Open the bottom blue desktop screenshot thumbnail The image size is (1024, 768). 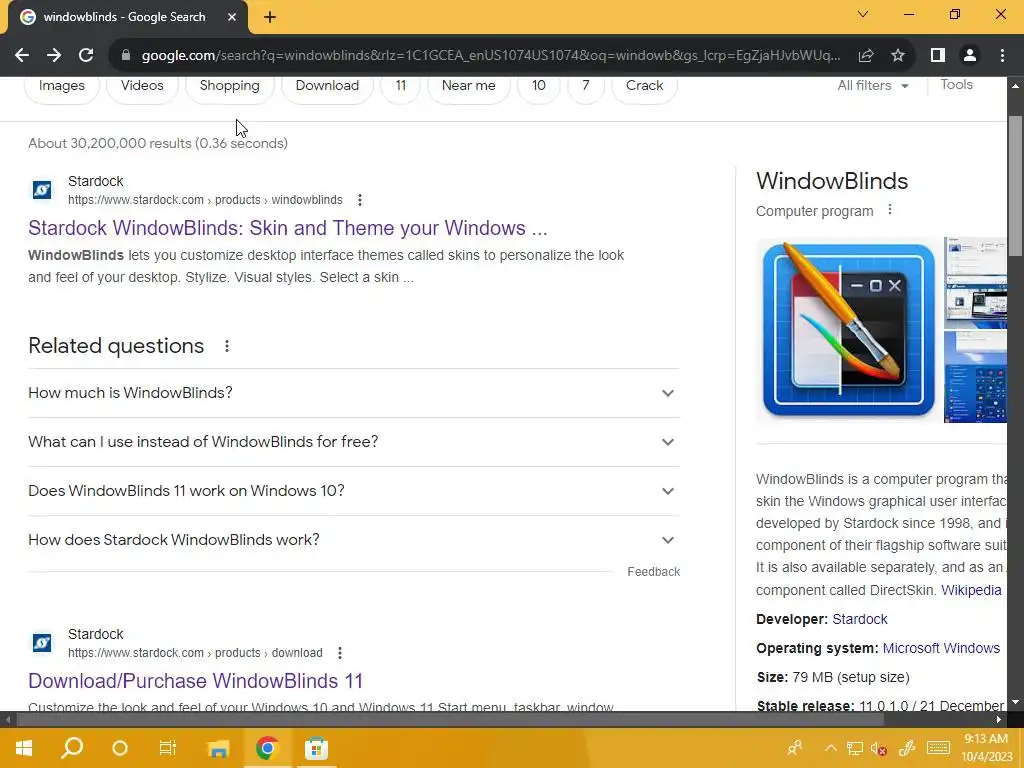(975, 377)
